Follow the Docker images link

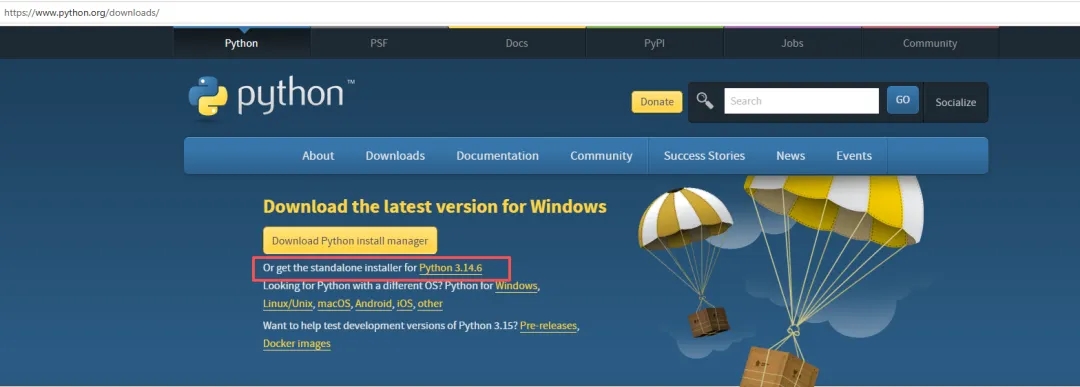point(297,343)
